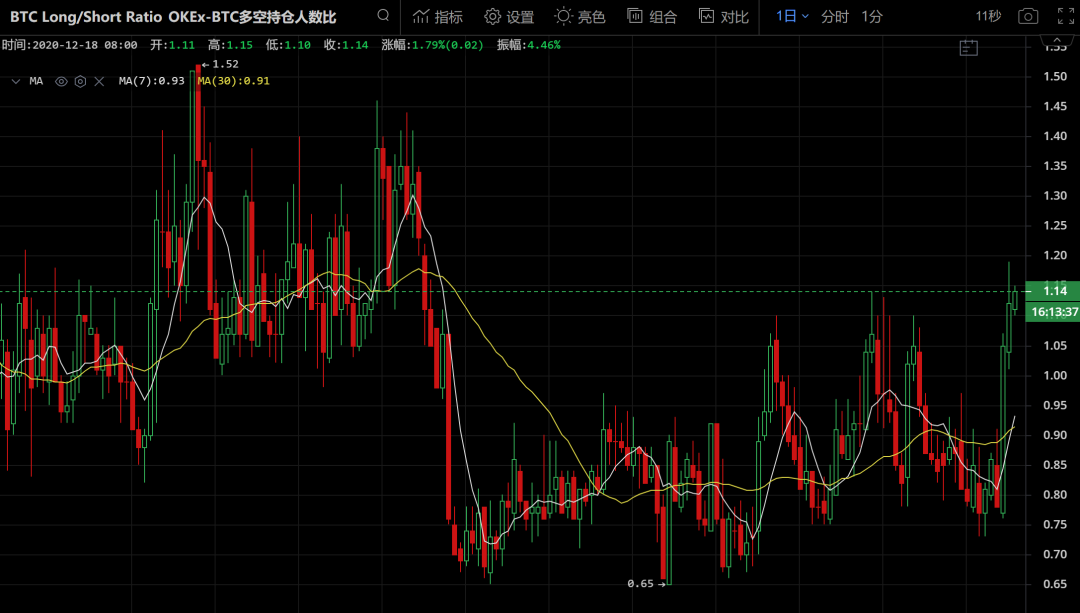Click the 振幅:4.46% readout
The image size is (1080, 613).
pos(528,45)
